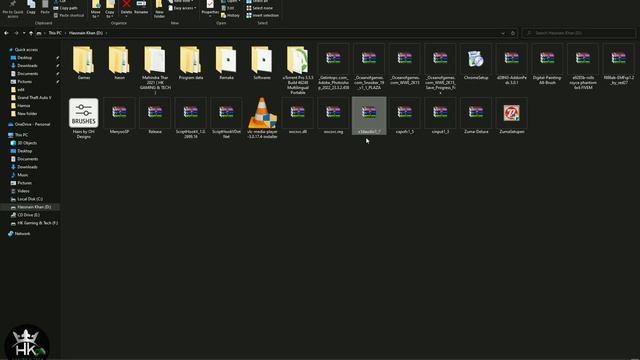This screenshot has width=640, height=360.
Task: Open Local Disk (C:) in the sidebar
Action: [30, 199]
